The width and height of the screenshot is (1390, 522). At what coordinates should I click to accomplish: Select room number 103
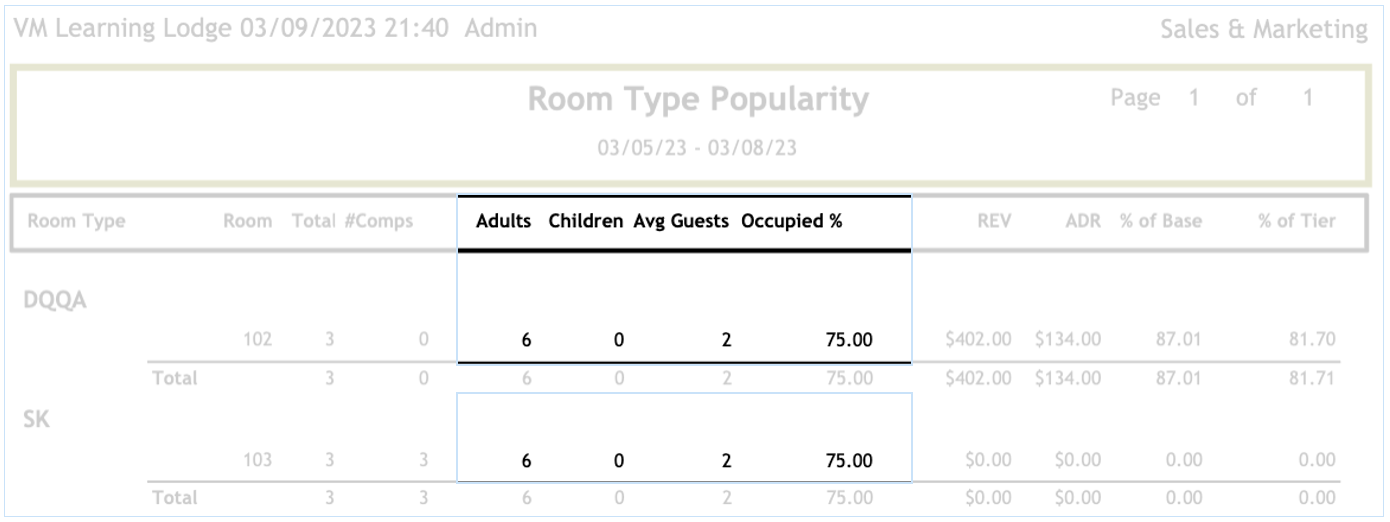(258, 461)
